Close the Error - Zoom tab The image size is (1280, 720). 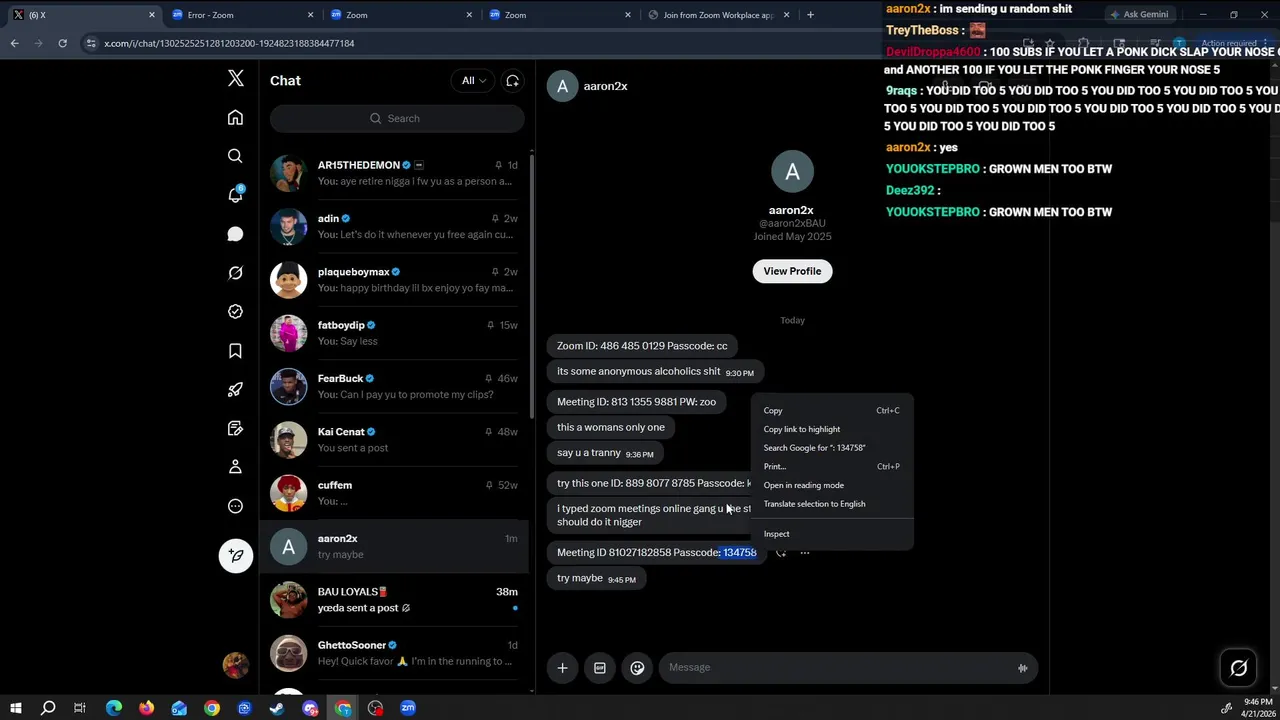pos(310,15)
